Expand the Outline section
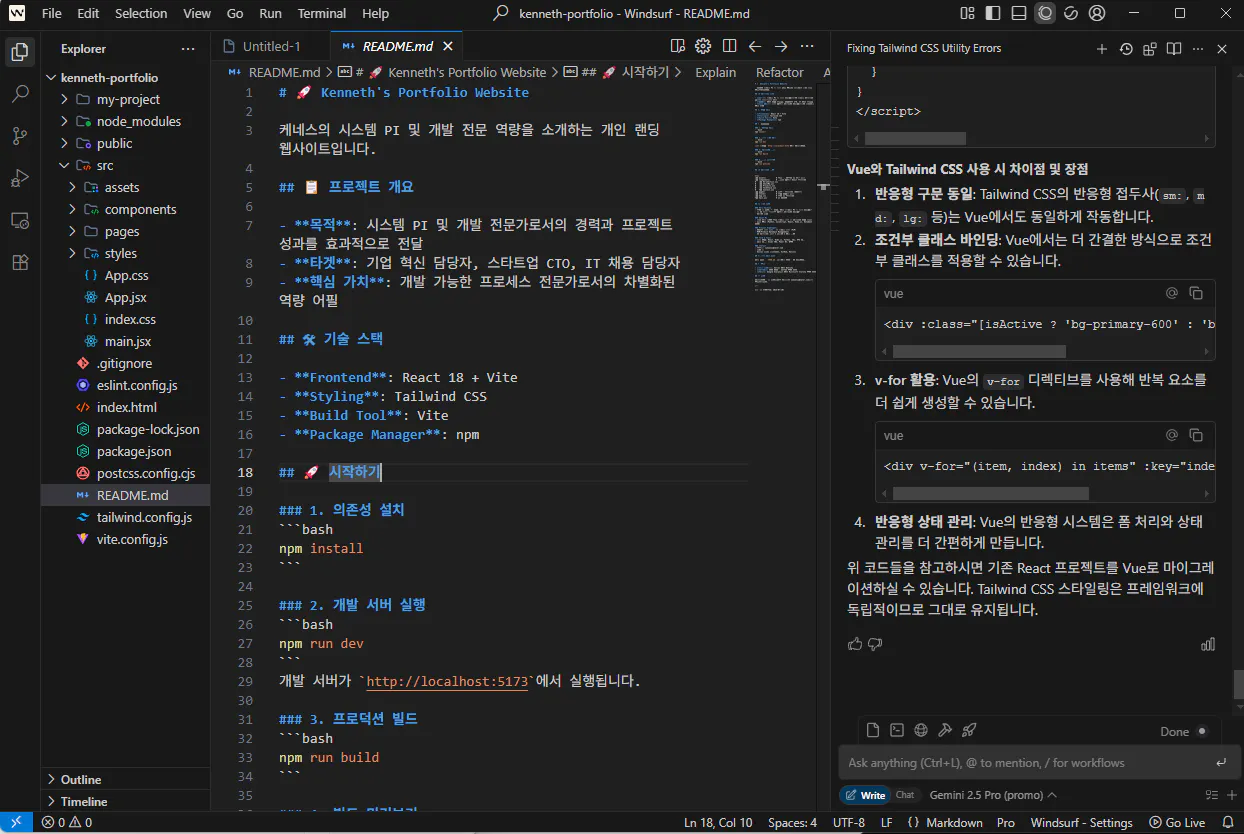 (x=125, y=779)
